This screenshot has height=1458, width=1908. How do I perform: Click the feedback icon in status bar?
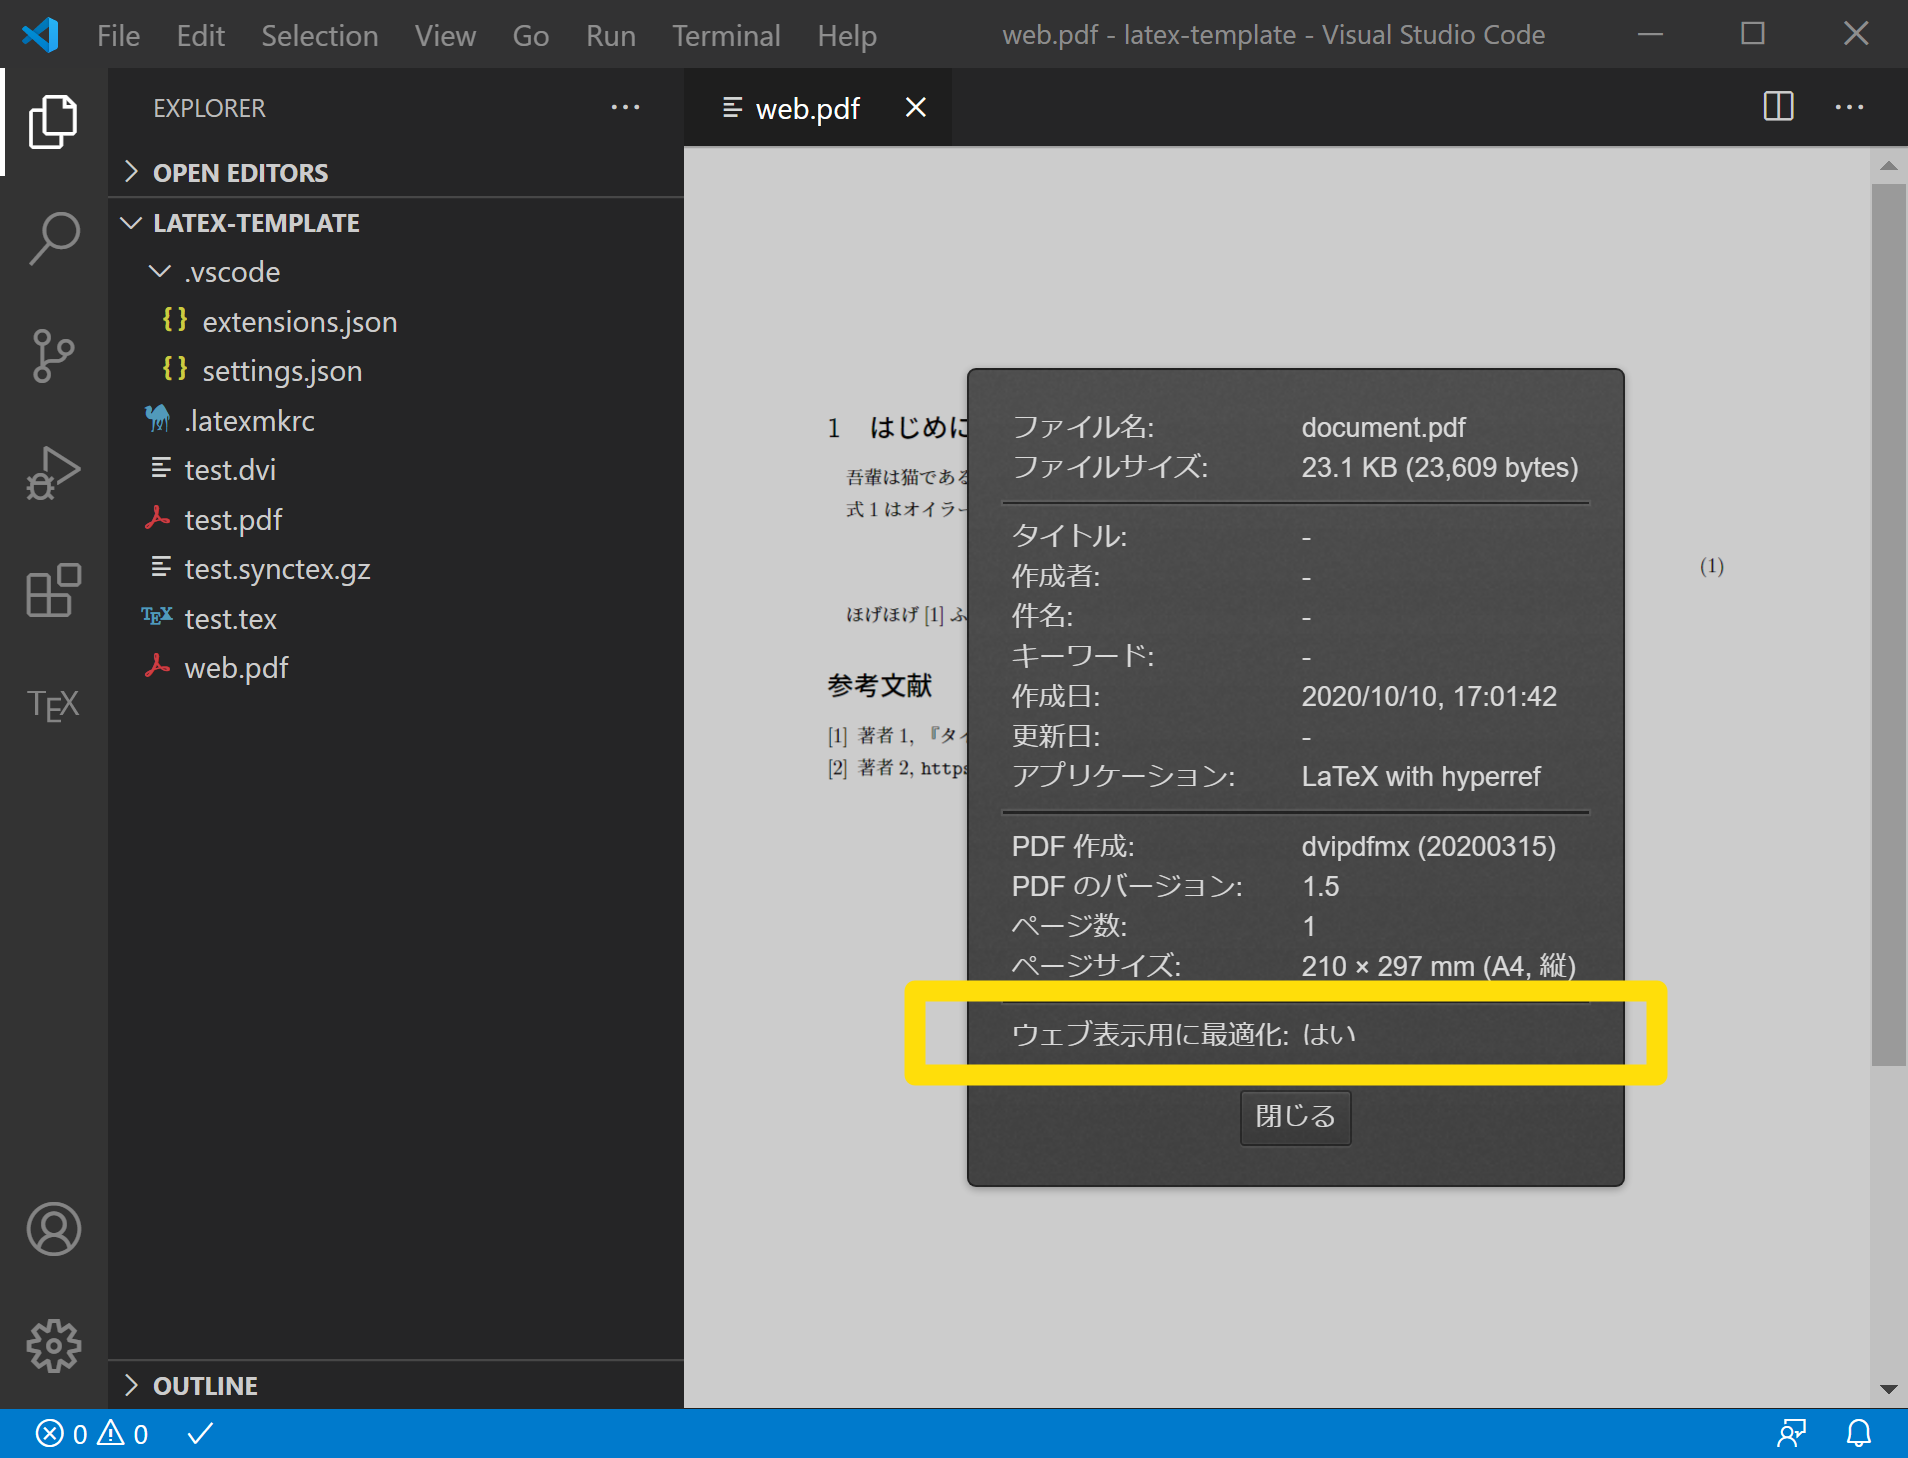[1791, 1434]
